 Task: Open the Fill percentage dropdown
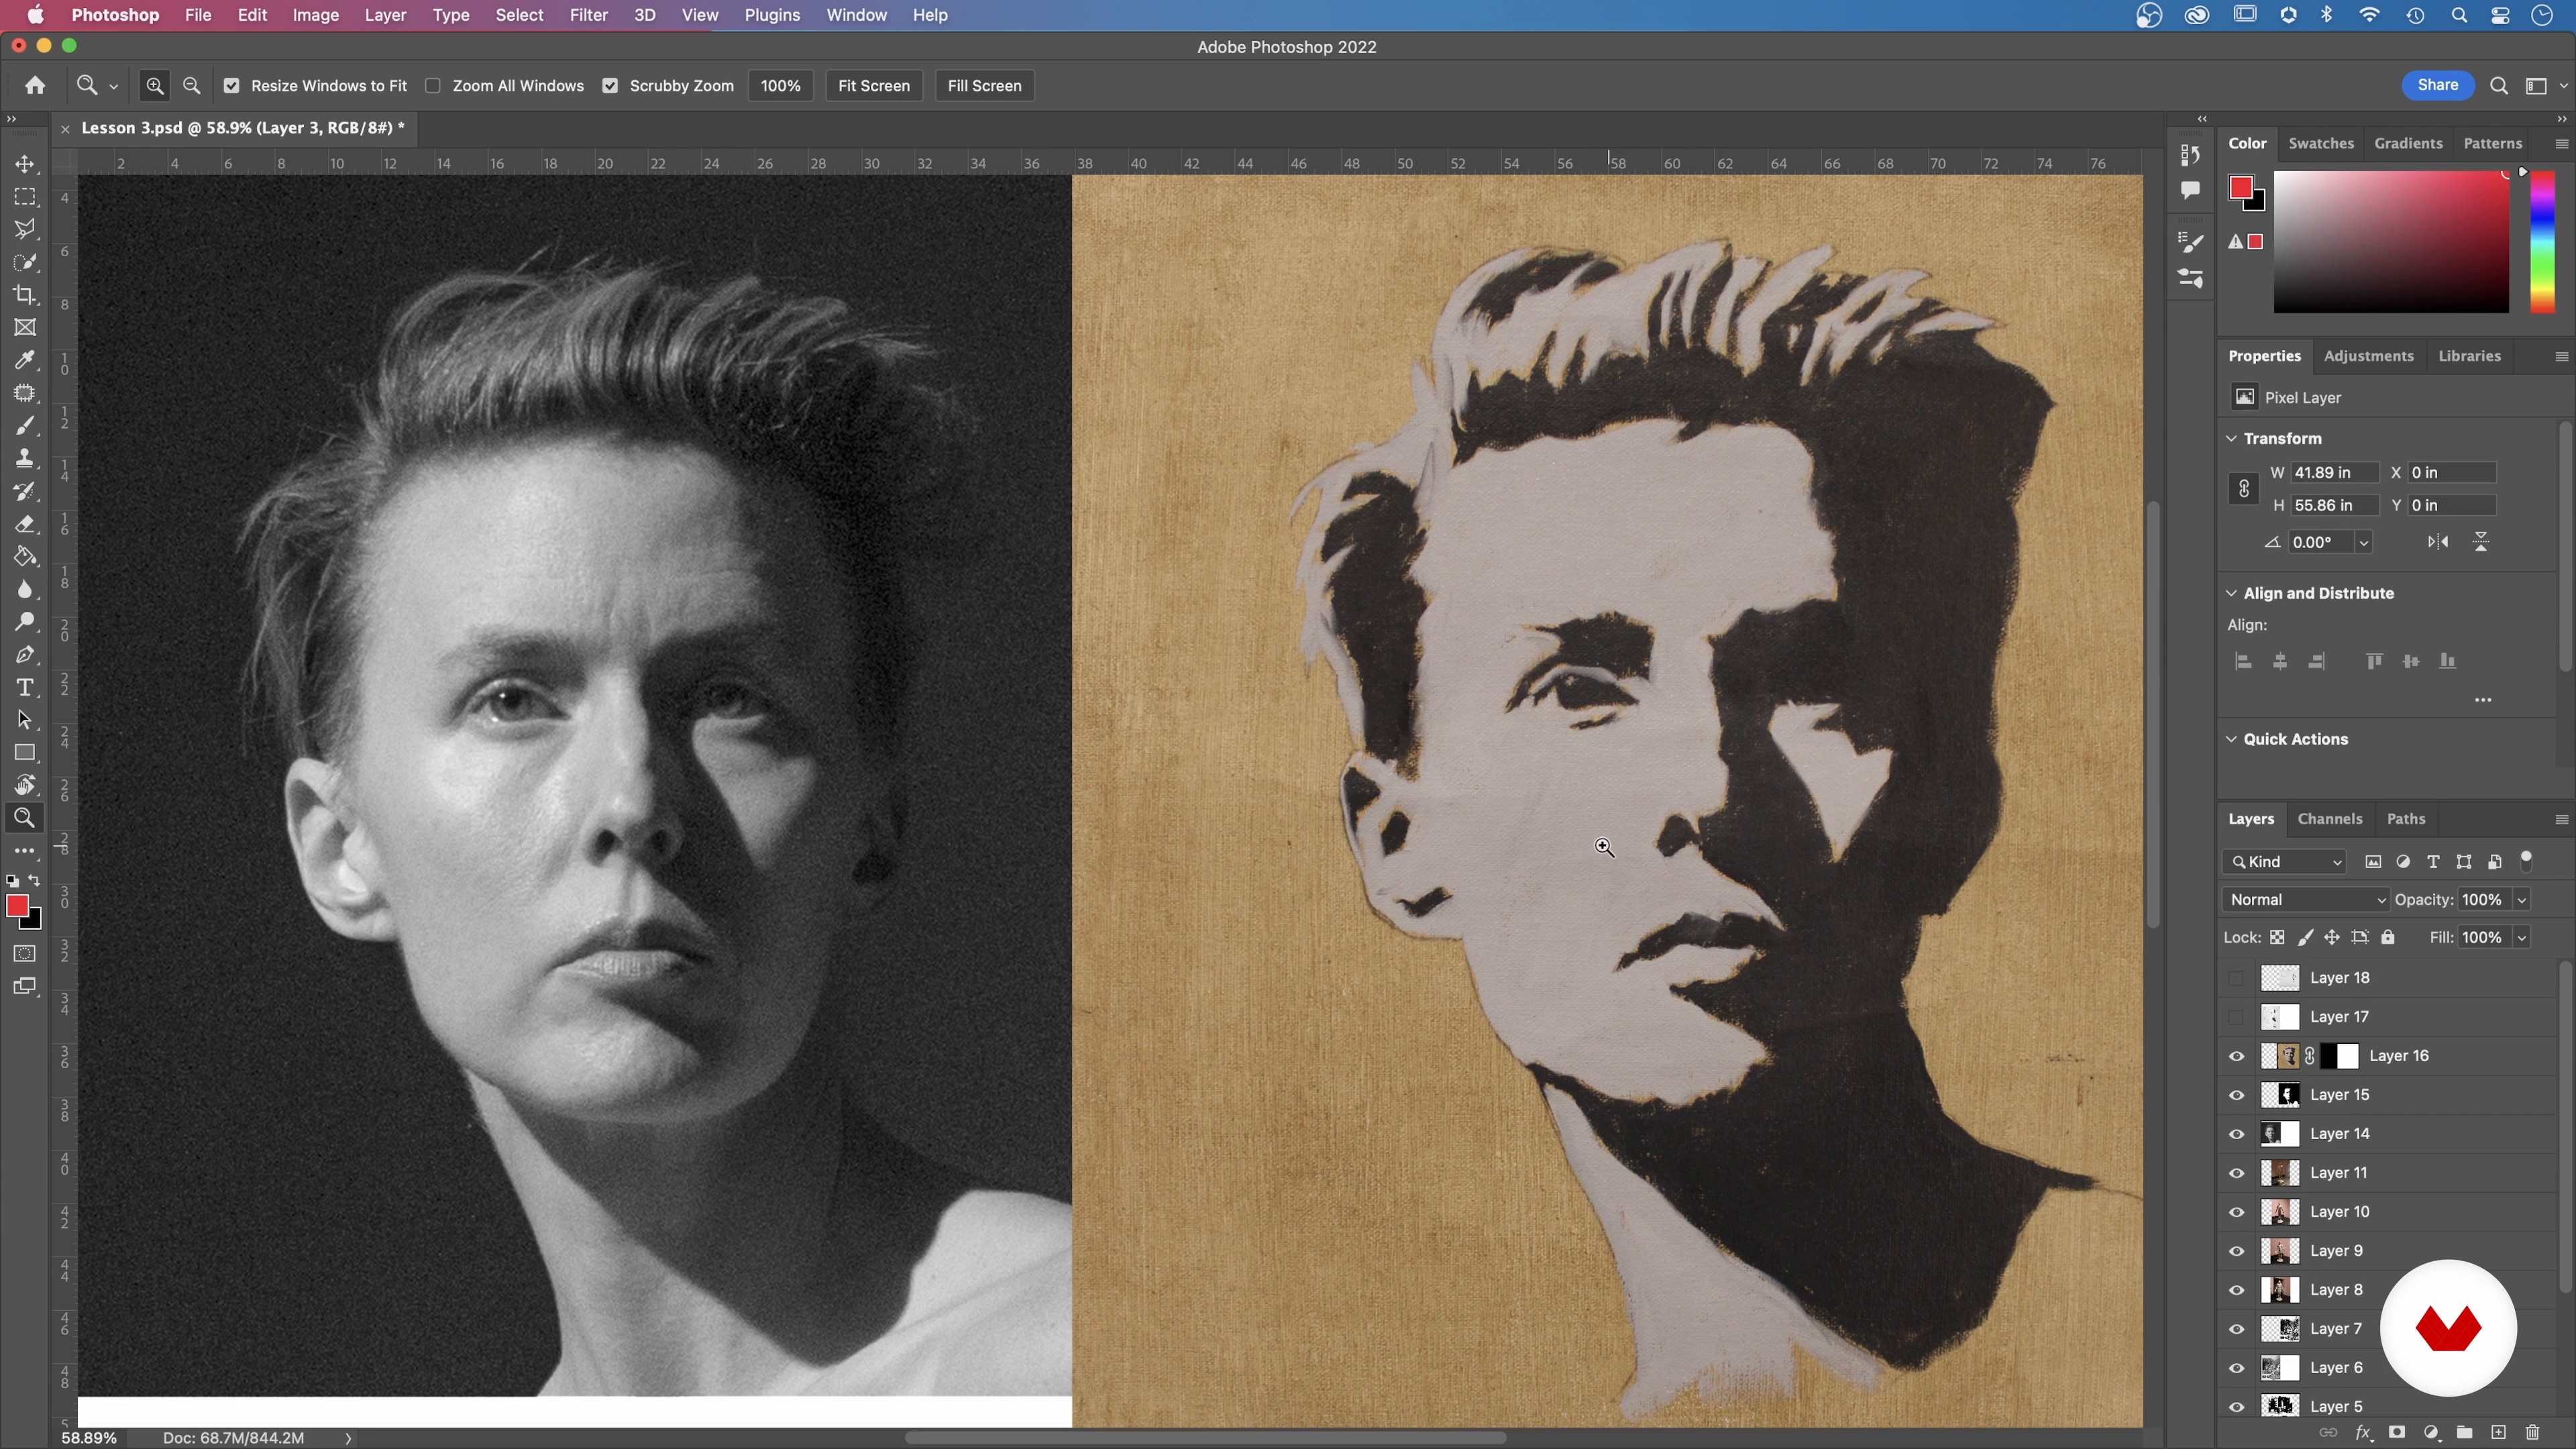pos(2521,938)
